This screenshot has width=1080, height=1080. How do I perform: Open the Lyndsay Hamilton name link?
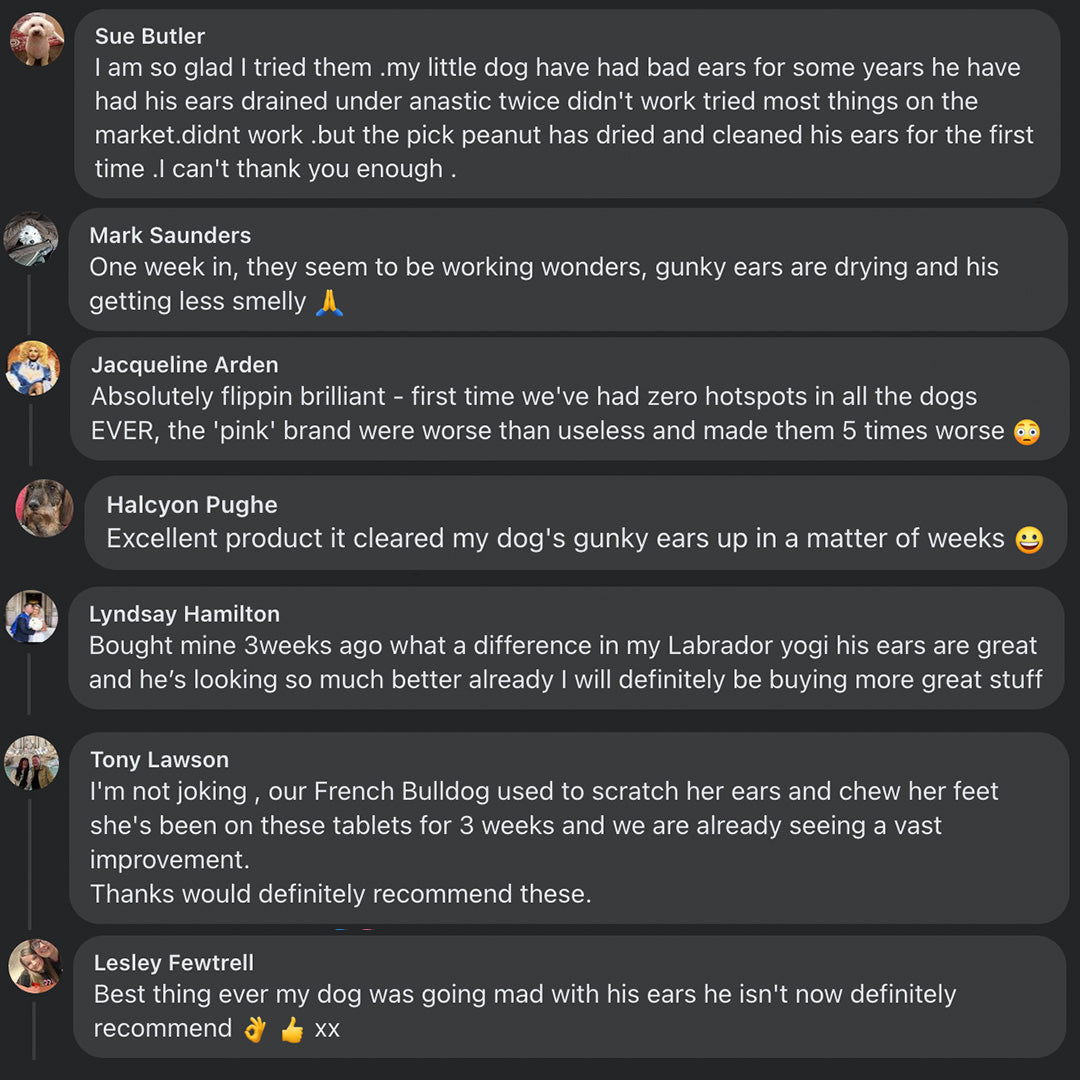click(x=184, y=614)
